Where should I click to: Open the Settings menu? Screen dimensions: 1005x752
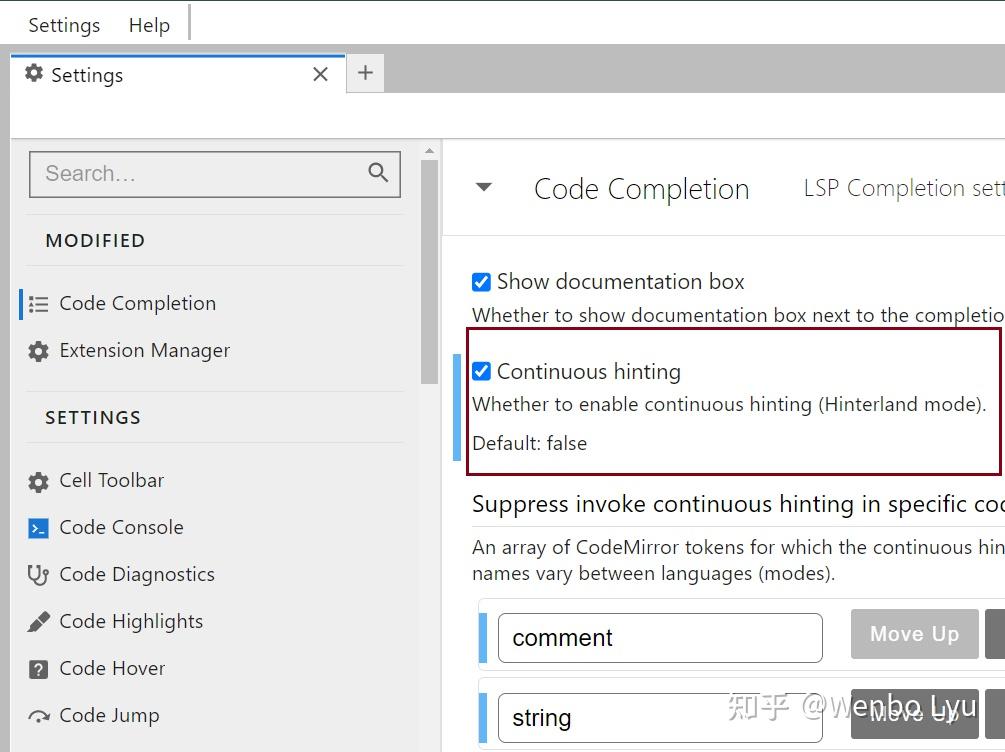64,25
